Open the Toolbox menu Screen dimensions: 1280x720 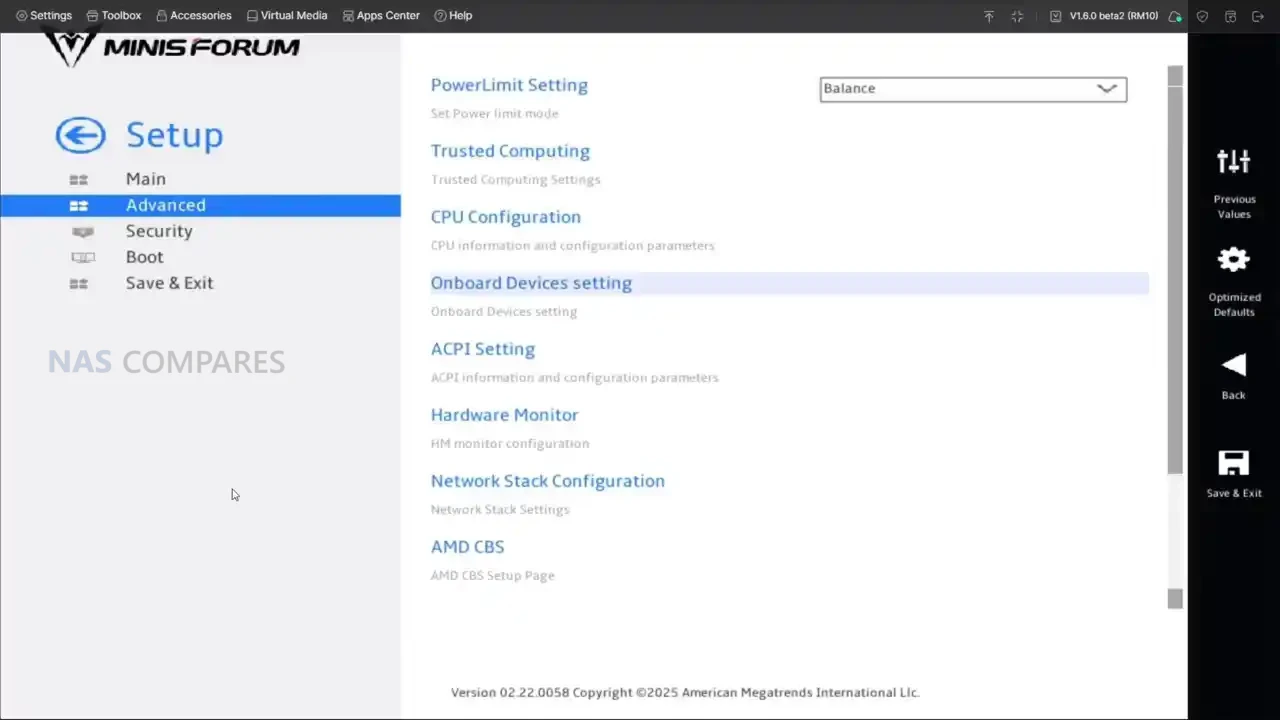[114, 16]
